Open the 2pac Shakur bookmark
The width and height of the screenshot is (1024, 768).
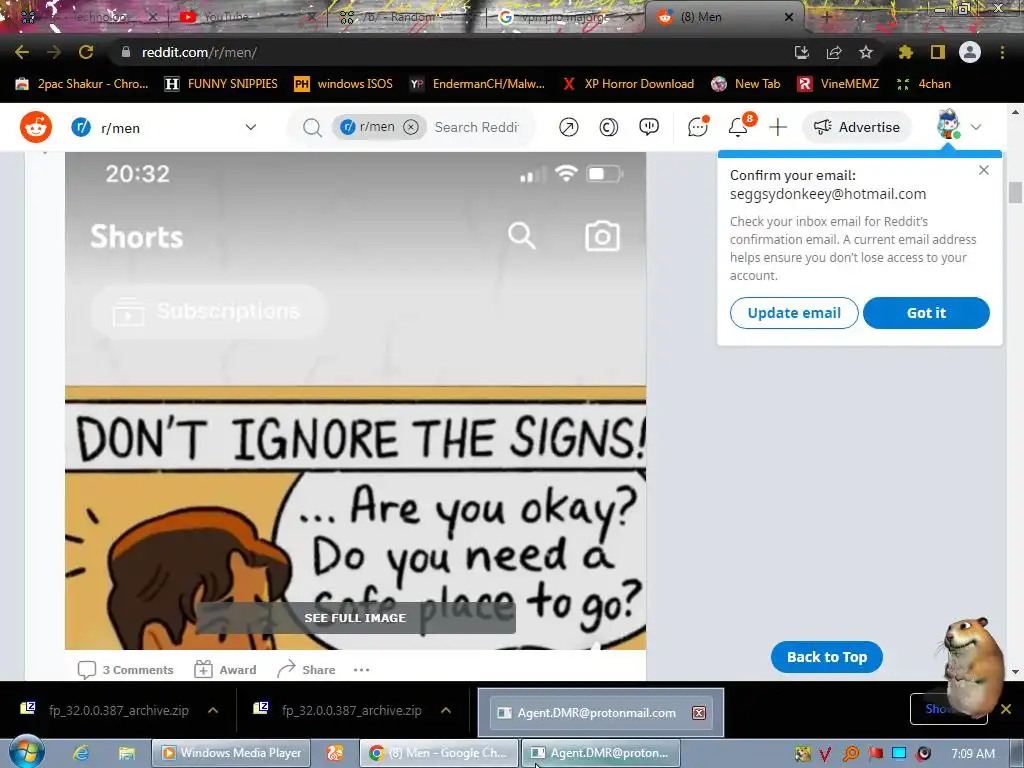[x=82, y=84]
